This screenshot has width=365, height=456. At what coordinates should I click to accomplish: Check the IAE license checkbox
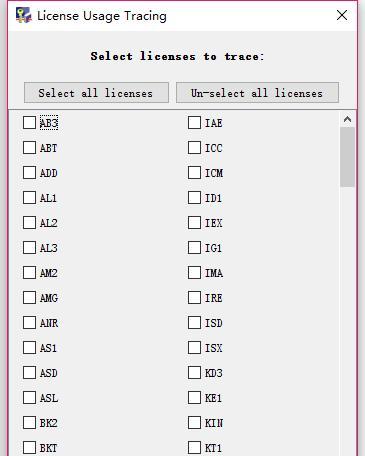(x=194, y=123)
